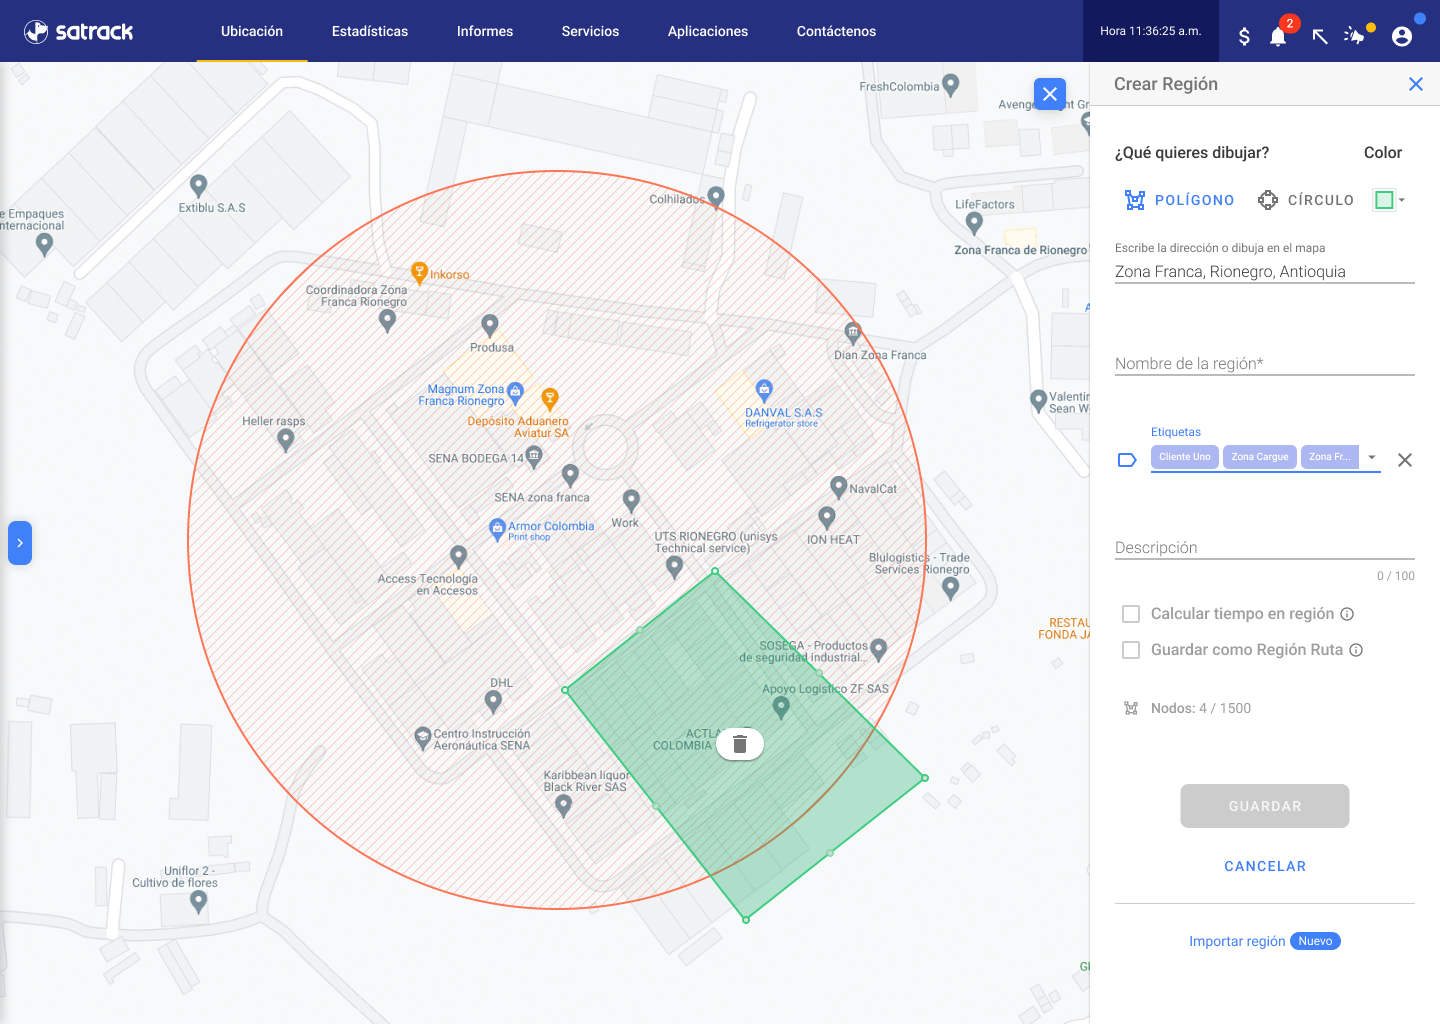Open the Importar región link

[x=1237, y=941]
